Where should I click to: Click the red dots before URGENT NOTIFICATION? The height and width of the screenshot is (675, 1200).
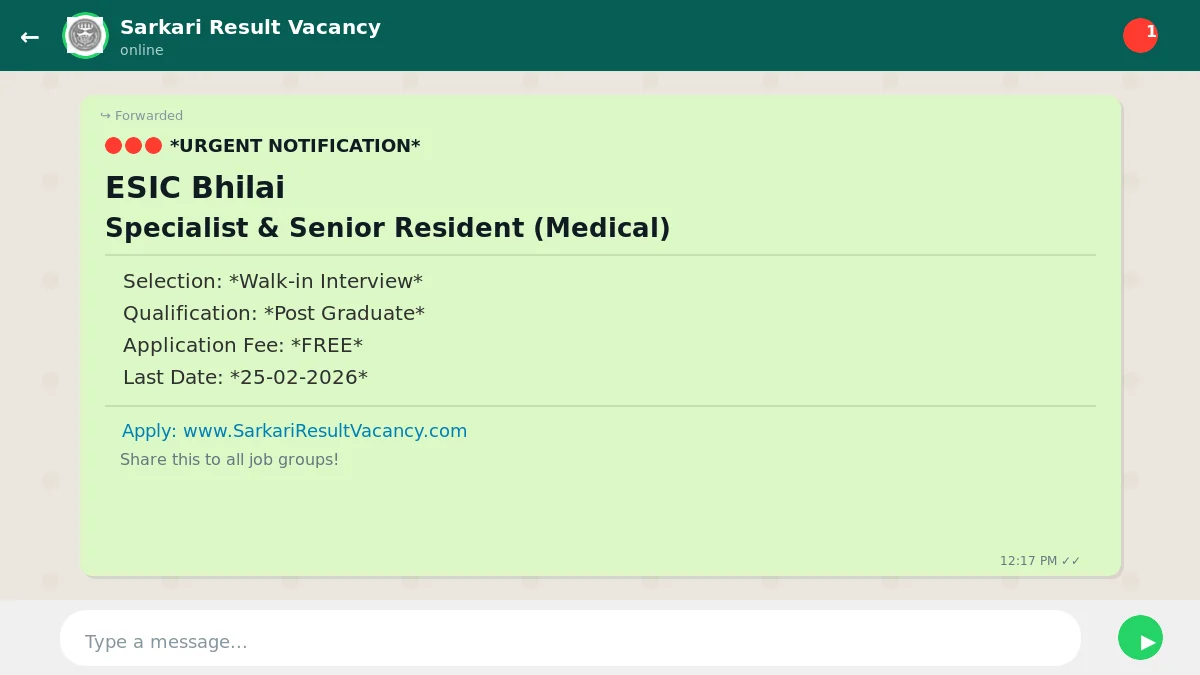(x=133, y=146)
